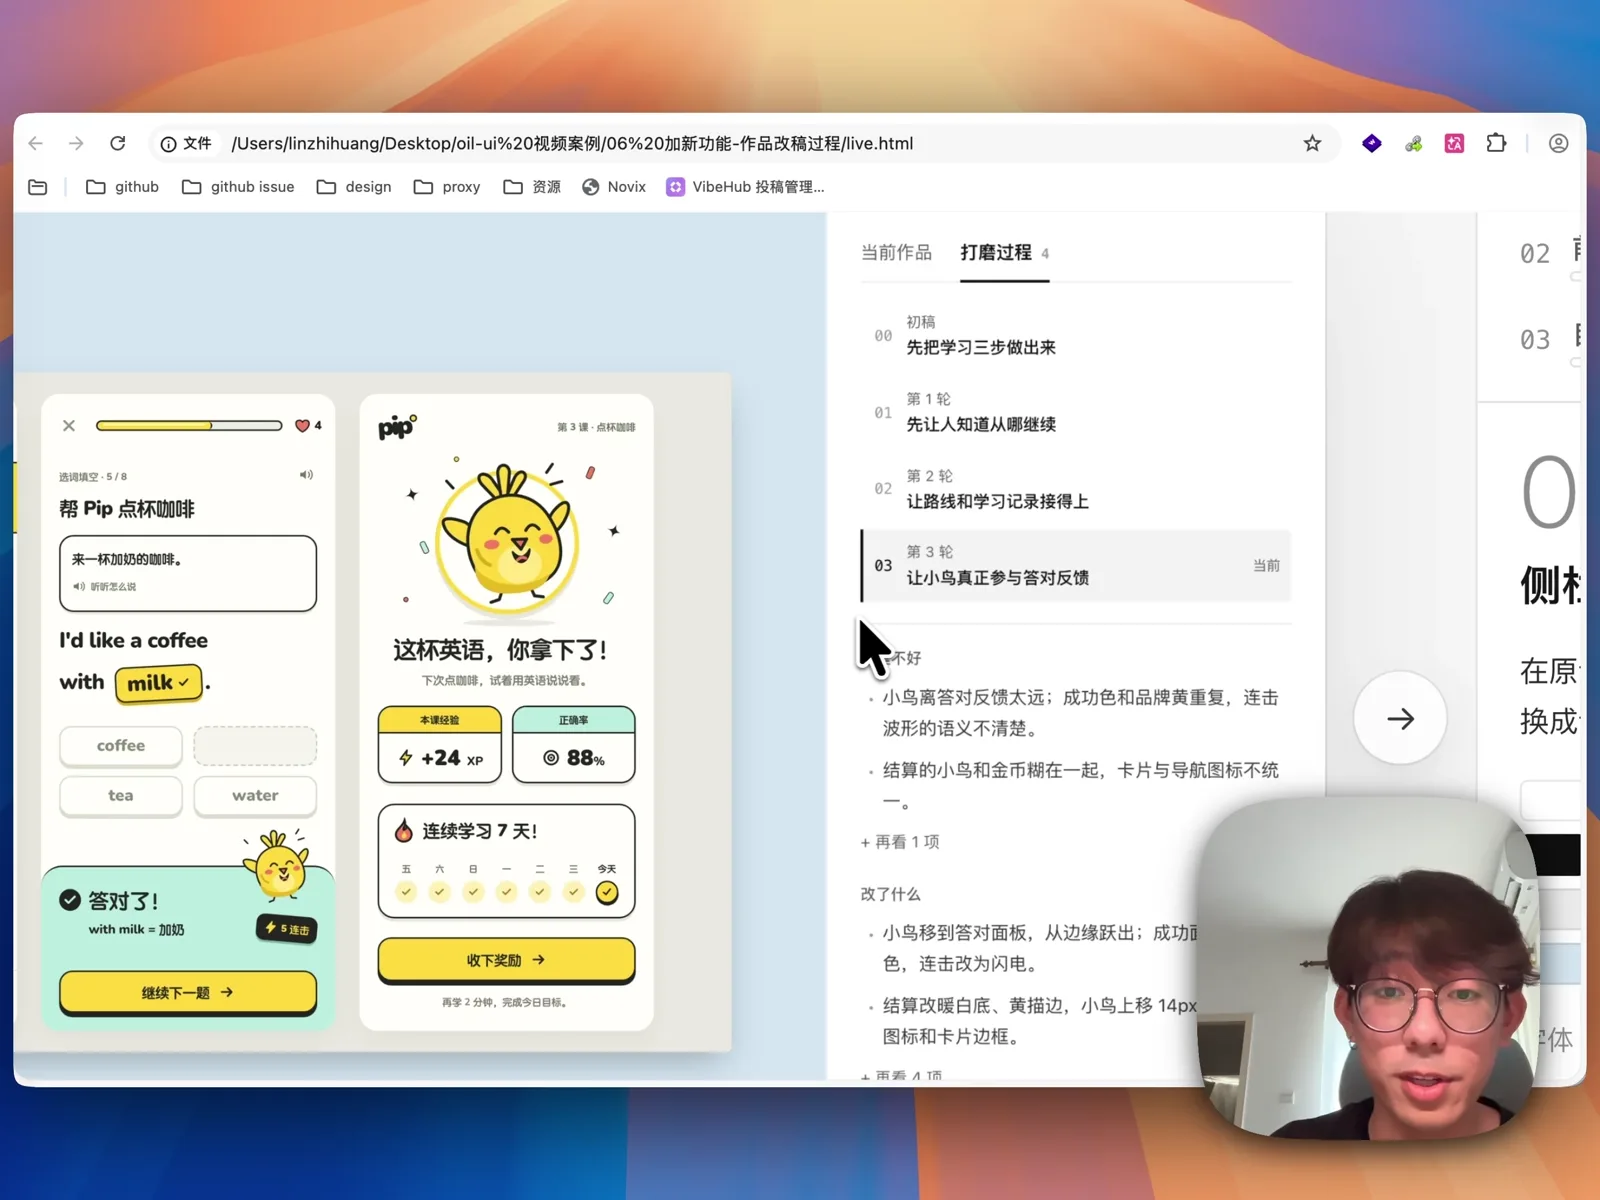Choose the tea word option
Image resolution: width=1600 pixels, height=1200 pixels.
(121, 796)
